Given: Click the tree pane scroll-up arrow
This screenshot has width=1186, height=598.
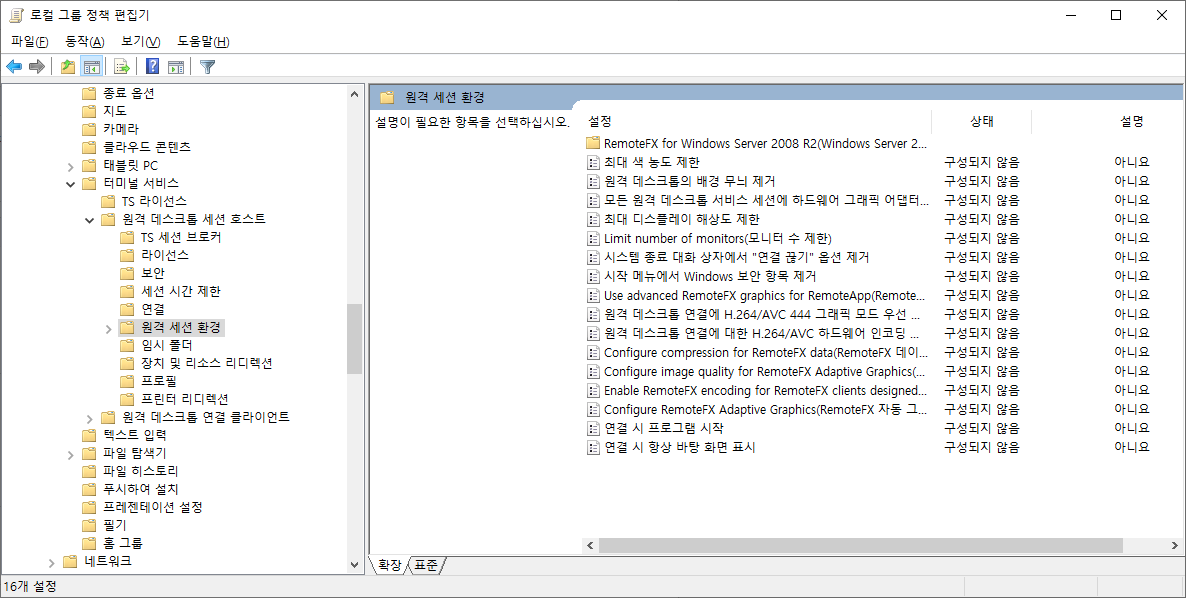Looking at the screenshot, I should (x=355, y=94).
